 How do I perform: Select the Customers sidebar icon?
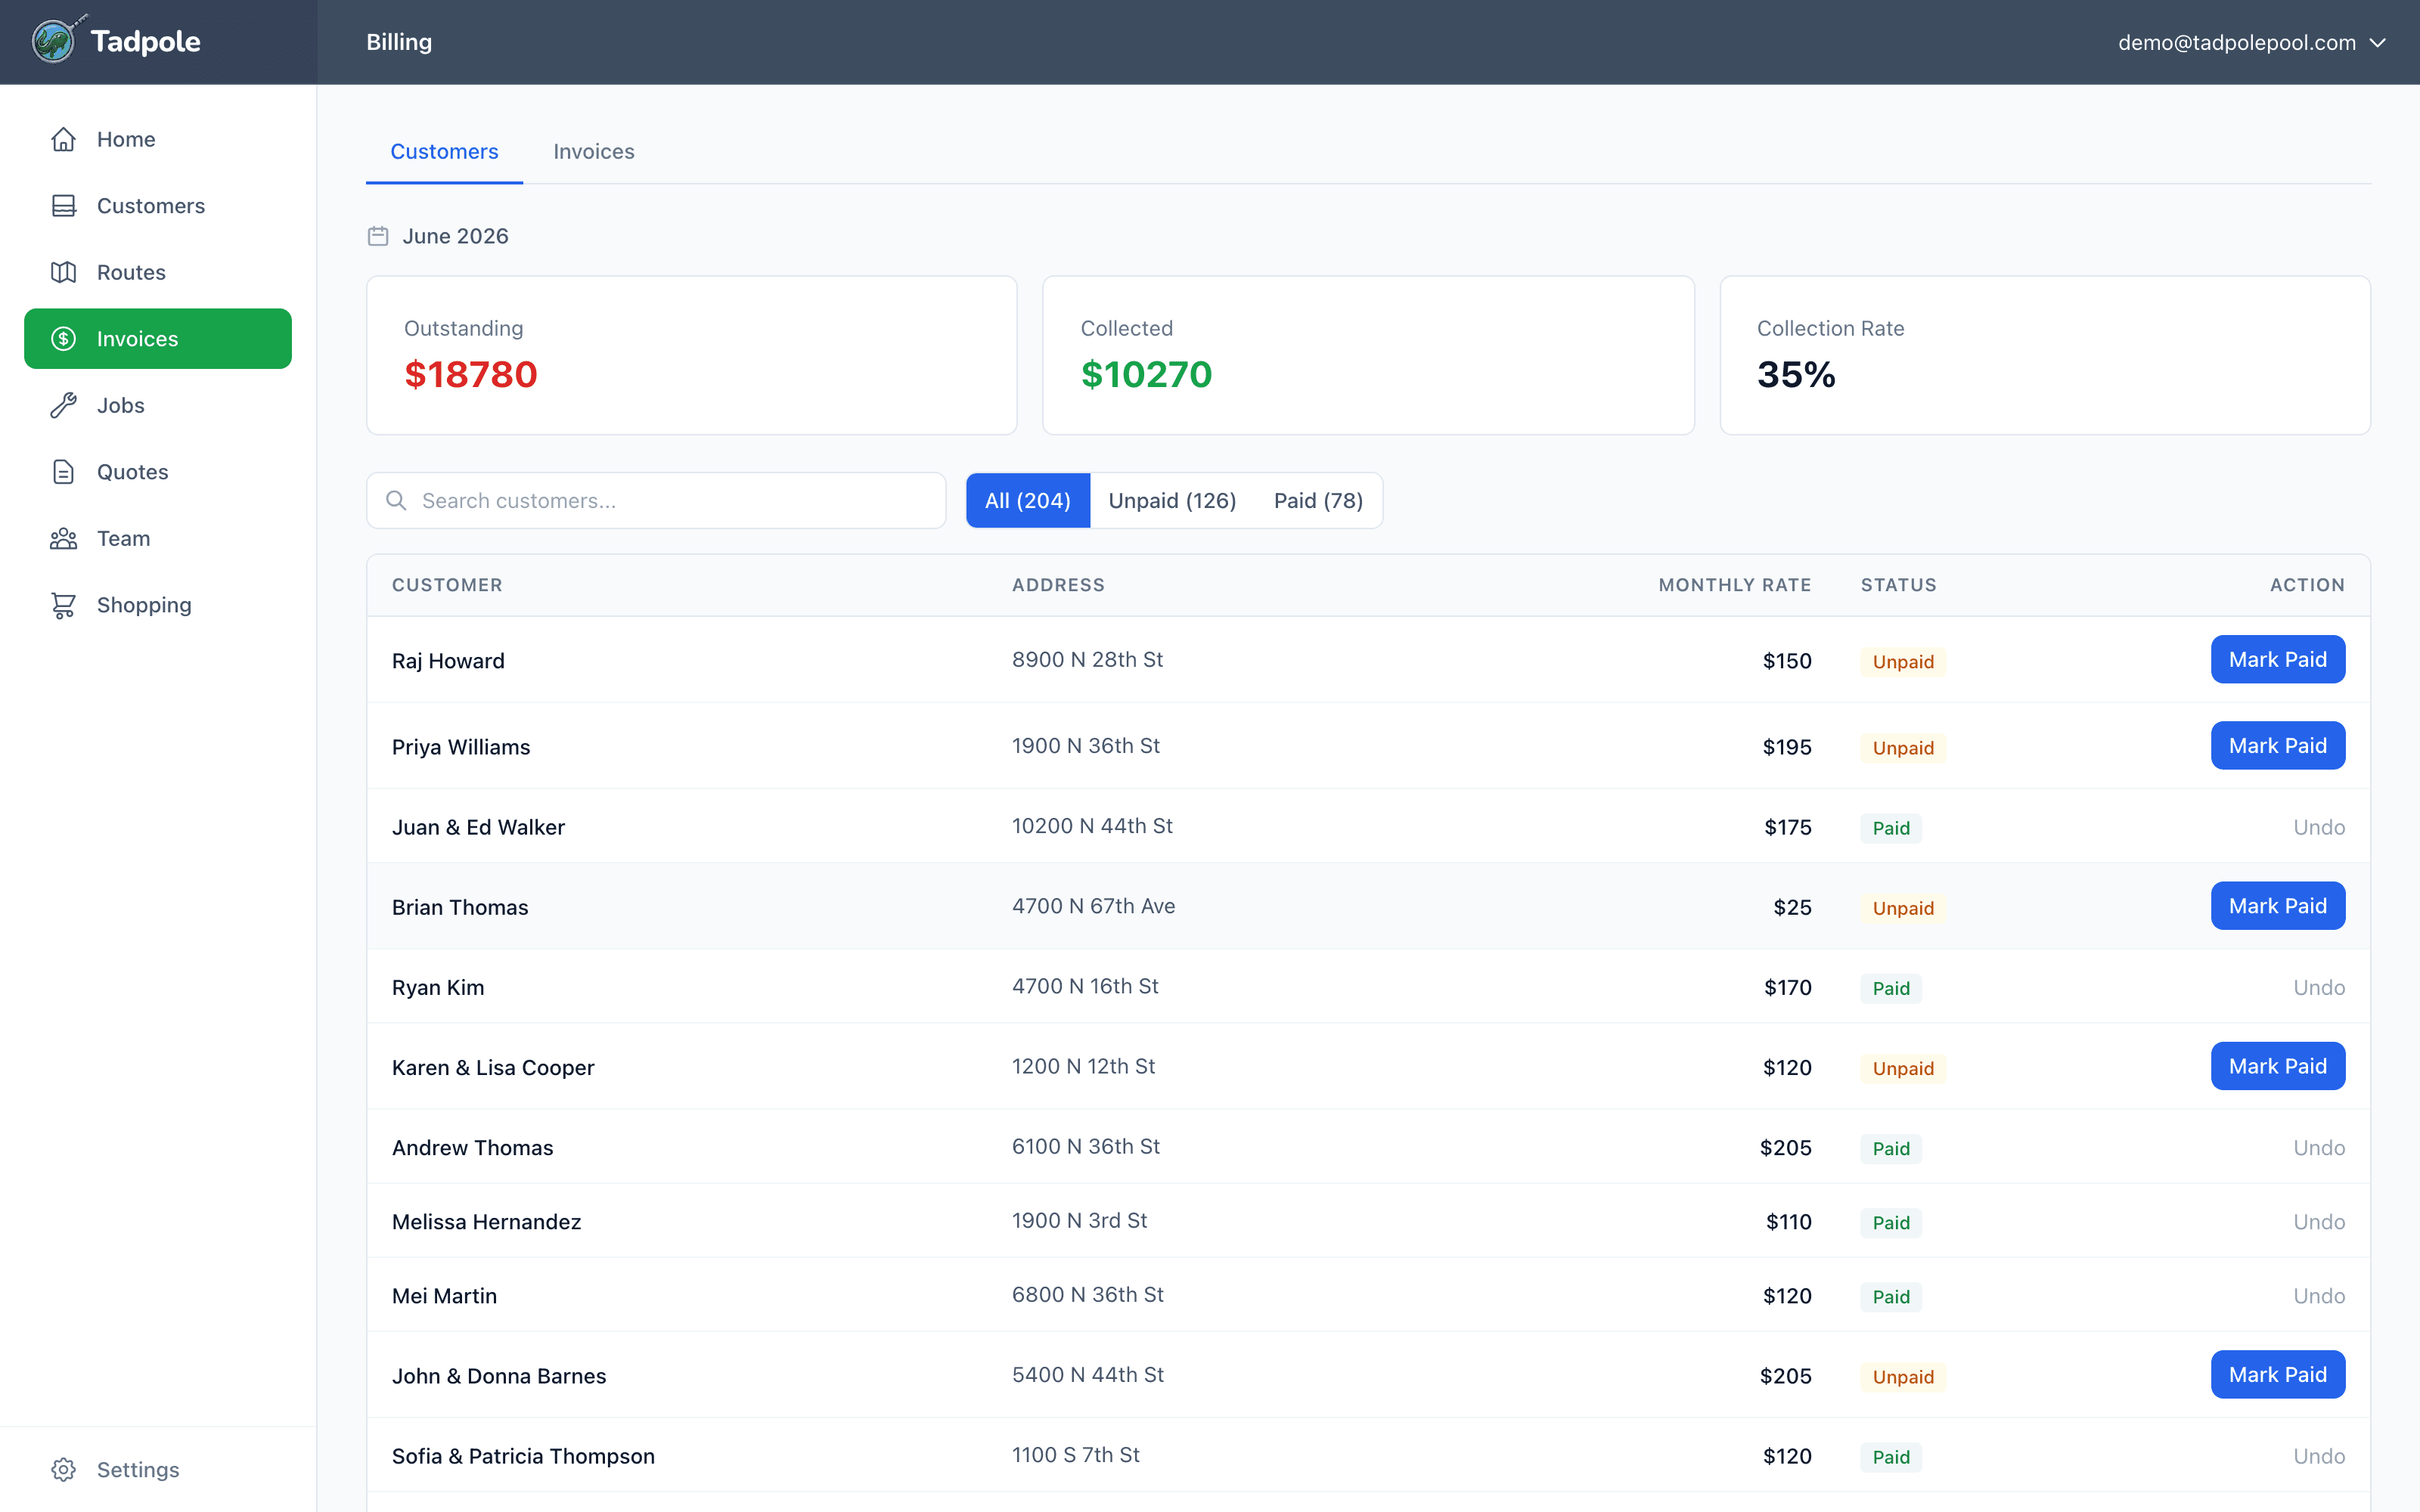coord(64,206)
